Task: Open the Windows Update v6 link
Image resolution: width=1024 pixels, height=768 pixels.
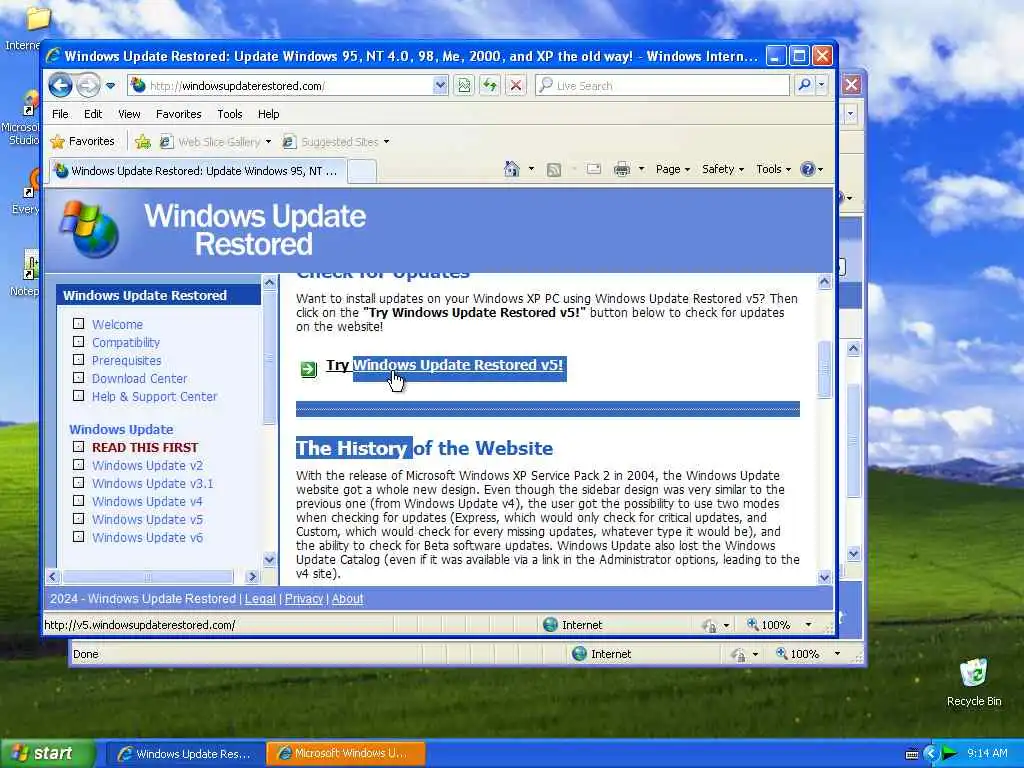Action: coord(147,537)
